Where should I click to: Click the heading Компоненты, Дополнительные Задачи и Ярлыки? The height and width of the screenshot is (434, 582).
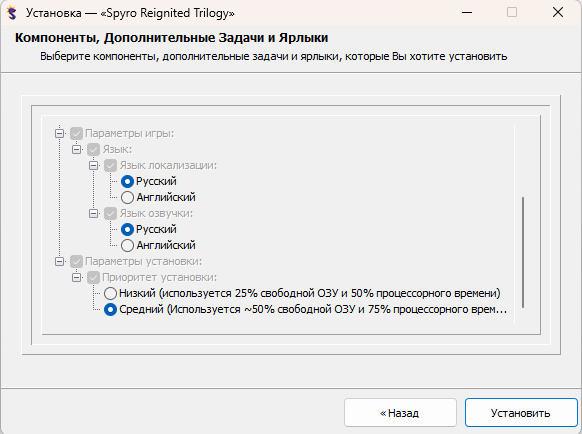(x=171, y=38)
